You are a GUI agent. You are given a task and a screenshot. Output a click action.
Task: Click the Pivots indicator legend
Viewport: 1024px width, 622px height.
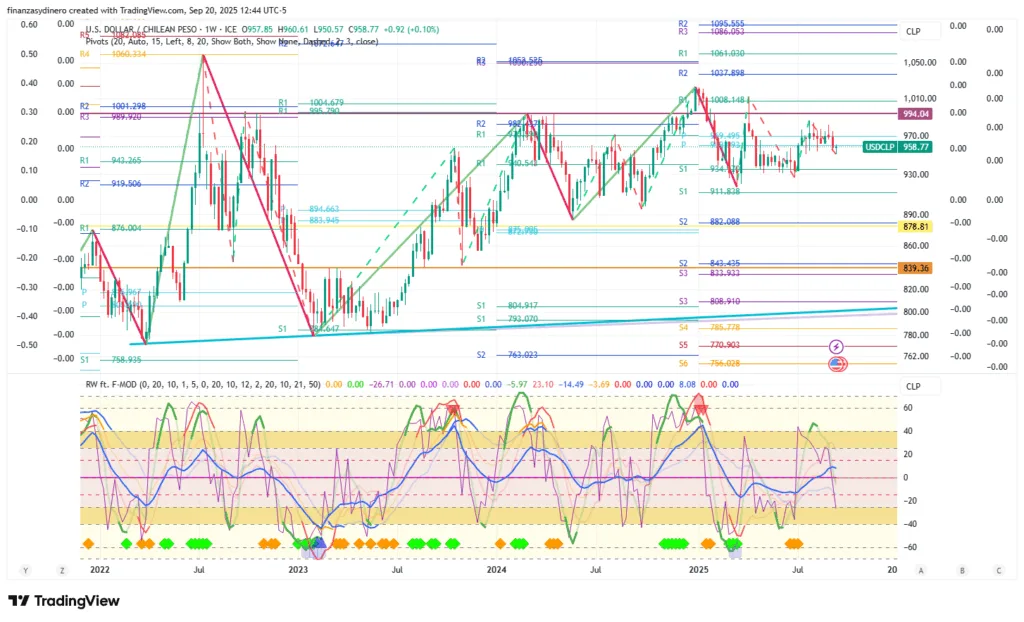pos(232,41)
